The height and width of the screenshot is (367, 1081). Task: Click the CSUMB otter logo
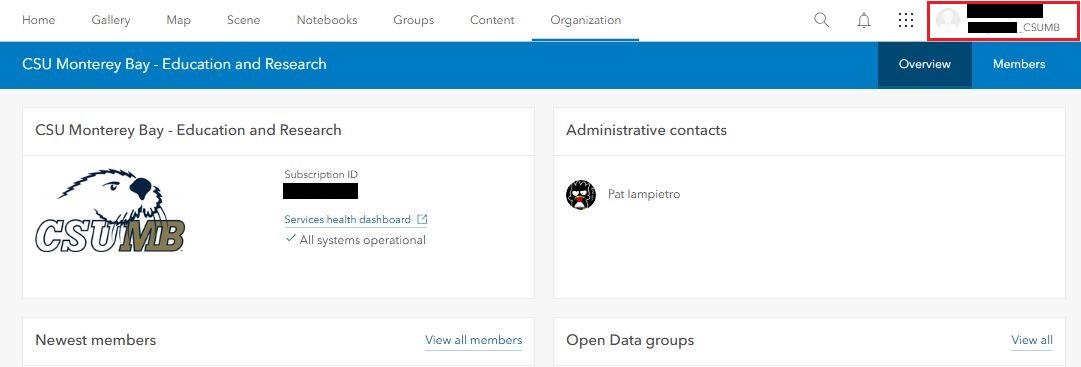click(111, 211)
